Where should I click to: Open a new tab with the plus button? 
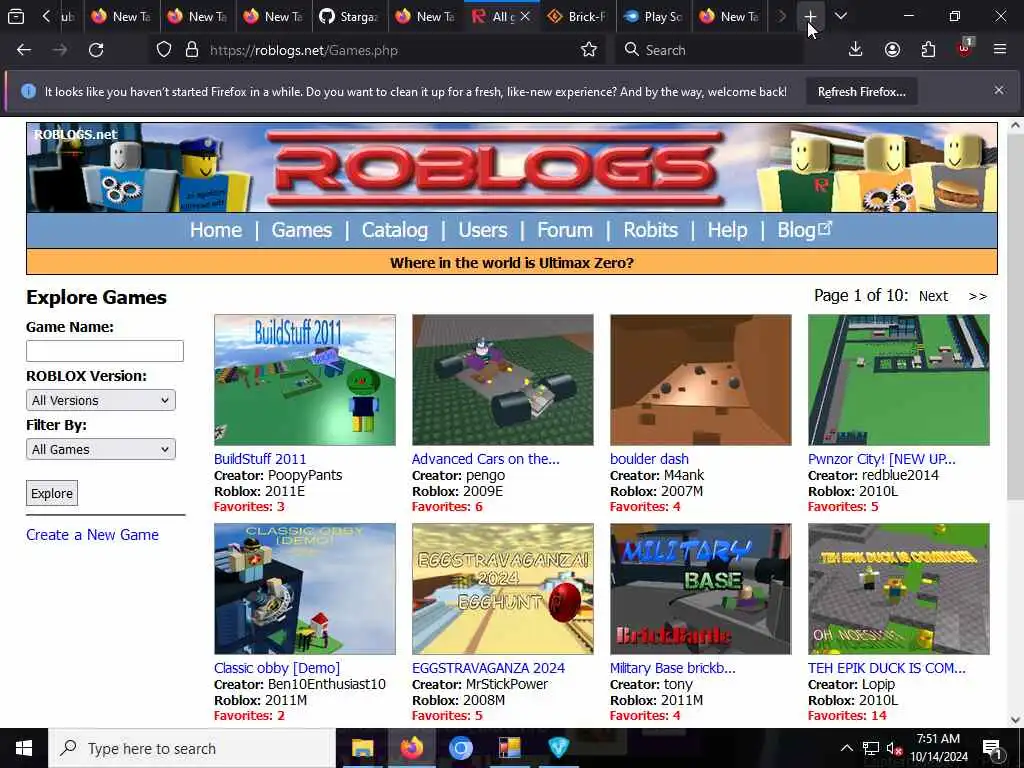(810, 16)
